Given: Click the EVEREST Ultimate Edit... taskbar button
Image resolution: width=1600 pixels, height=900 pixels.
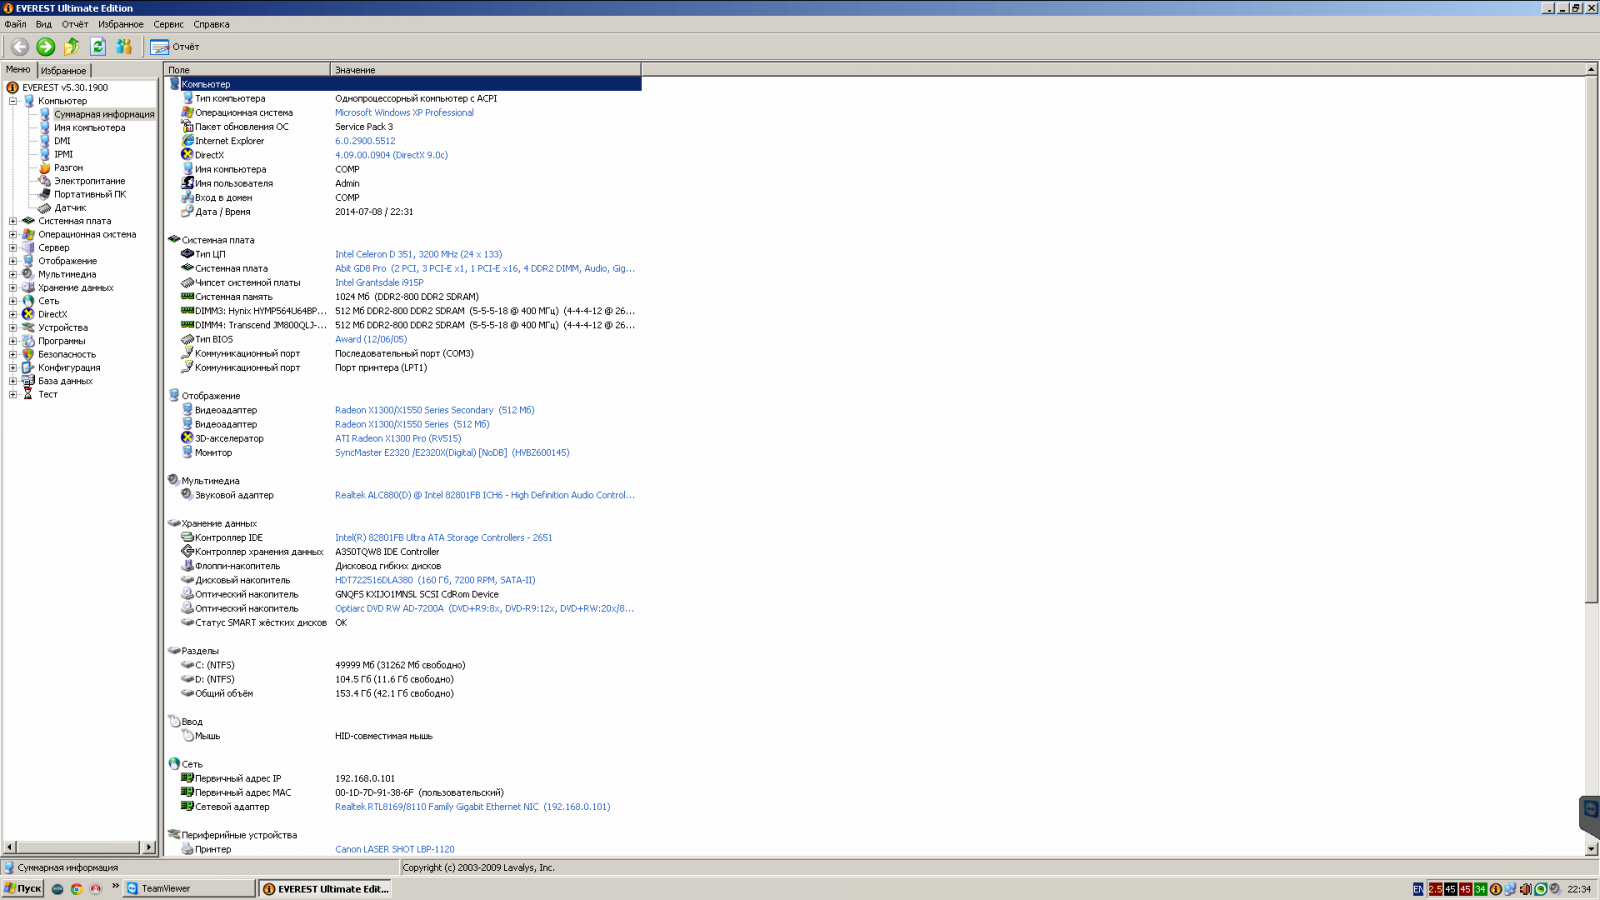Looking at the screenshot, I should tap(325, 888).
